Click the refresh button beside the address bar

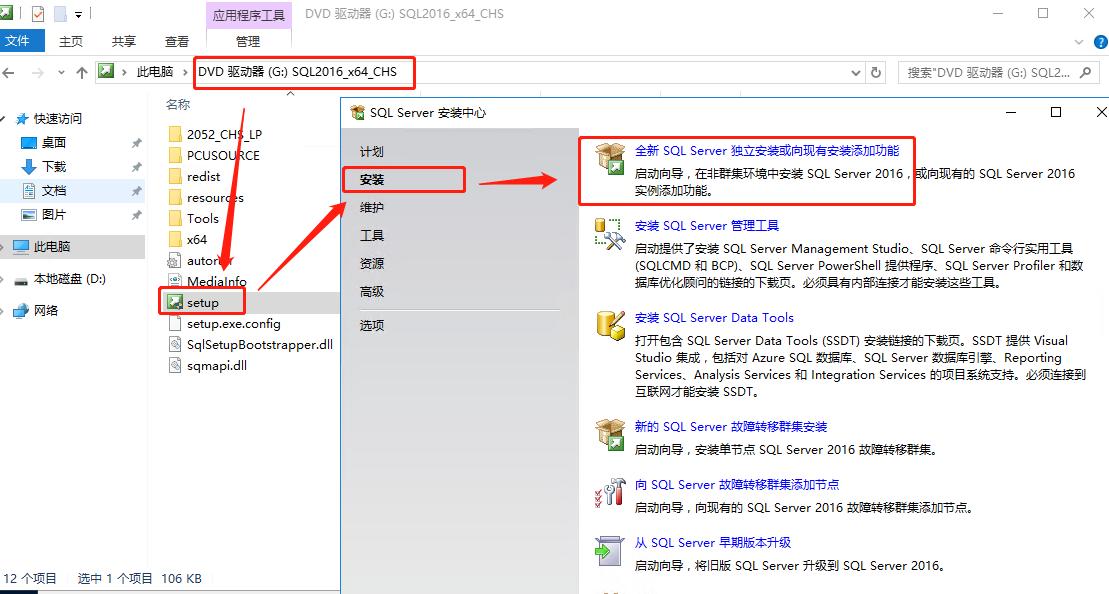(877, 72)
